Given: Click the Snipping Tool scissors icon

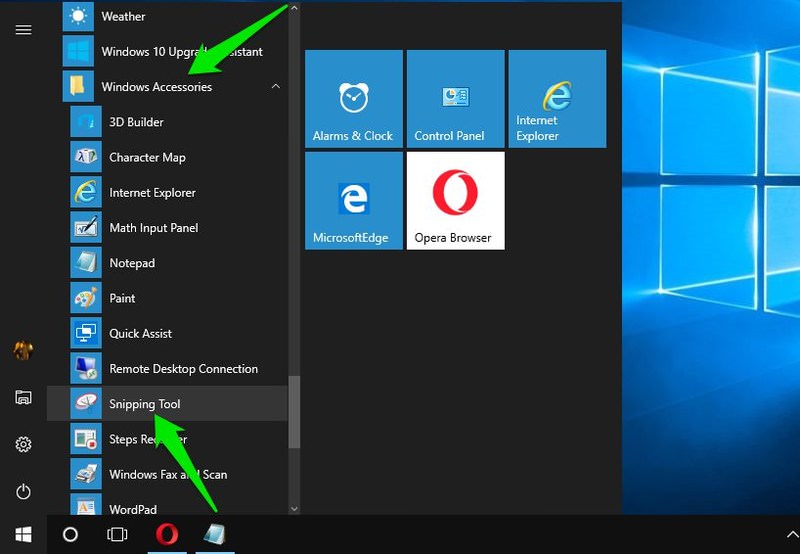Looking at the screenshot, I should pyautogui.click(x=86, y=403).
